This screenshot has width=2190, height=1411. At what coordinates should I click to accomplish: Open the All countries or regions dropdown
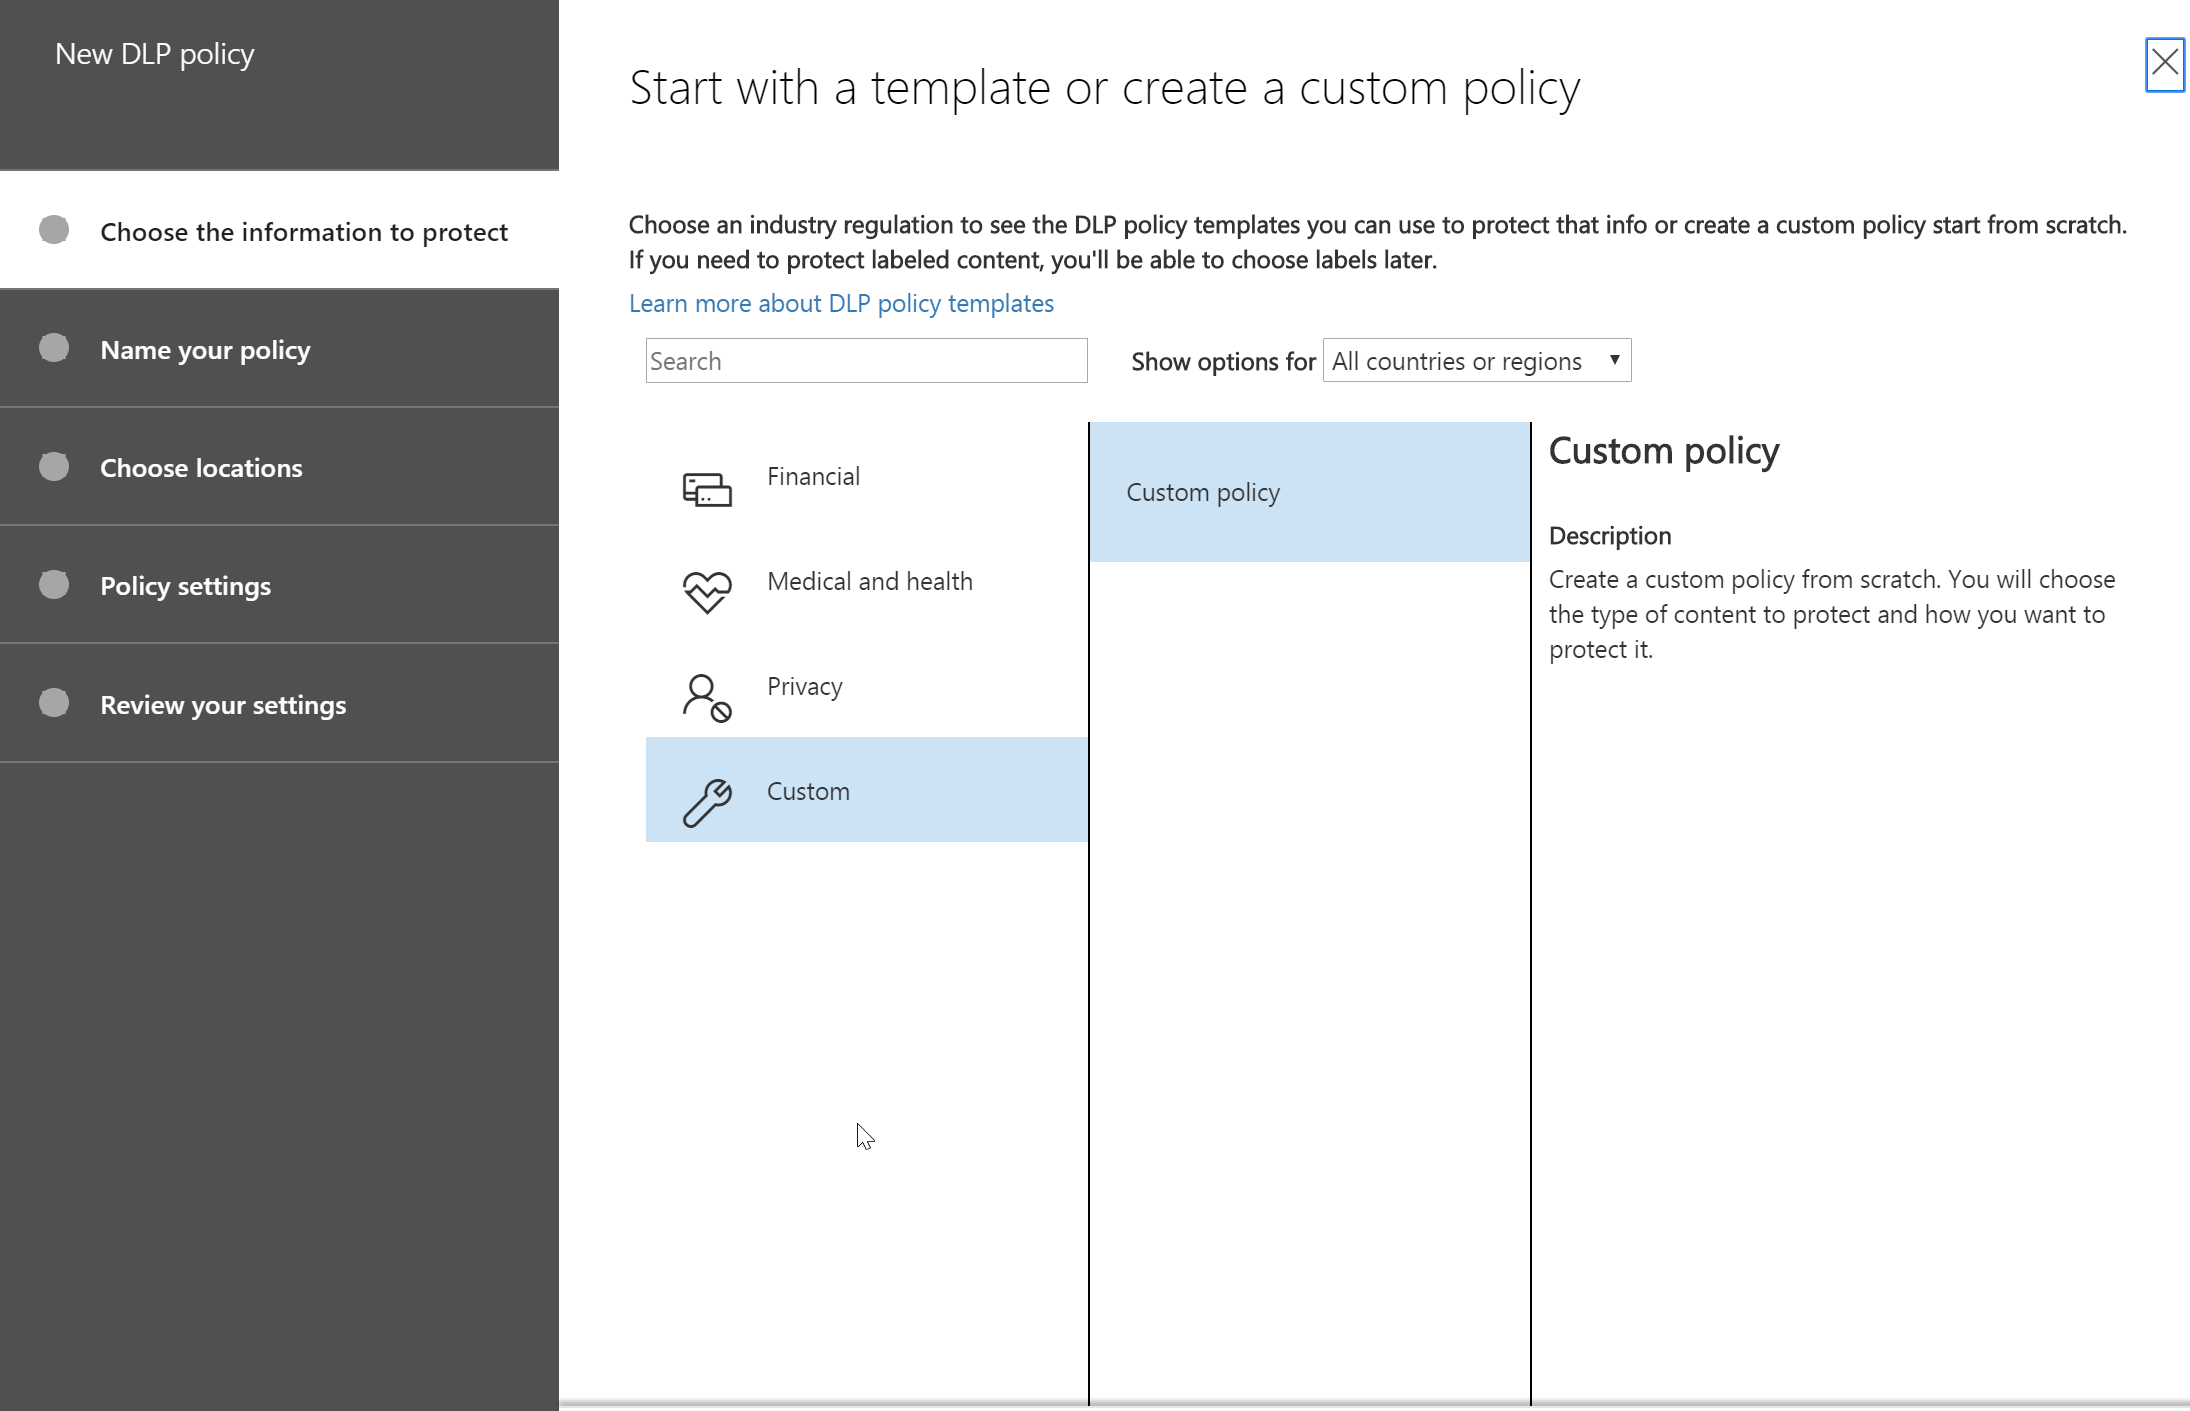[x=1476, y=360]
